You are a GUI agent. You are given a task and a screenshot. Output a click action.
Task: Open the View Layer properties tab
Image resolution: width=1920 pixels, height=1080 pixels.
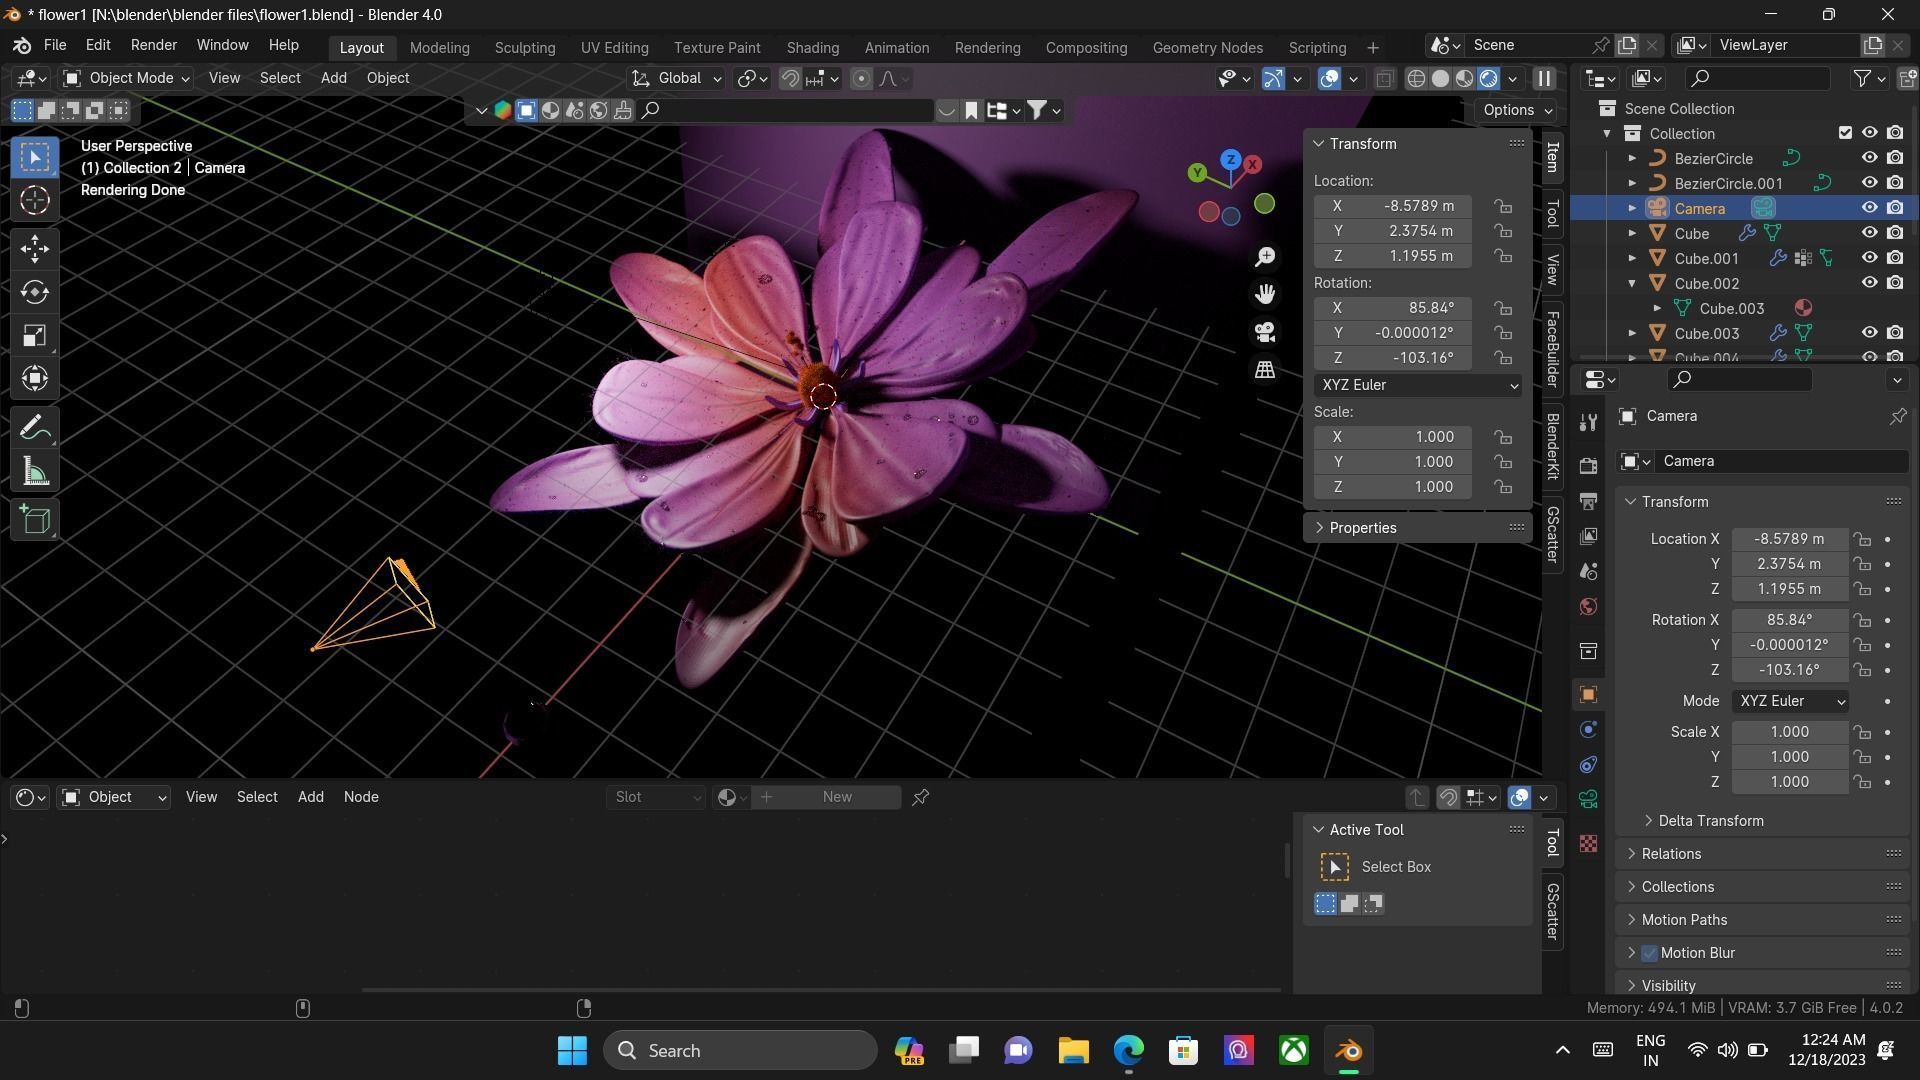[x=1588, y=537]
